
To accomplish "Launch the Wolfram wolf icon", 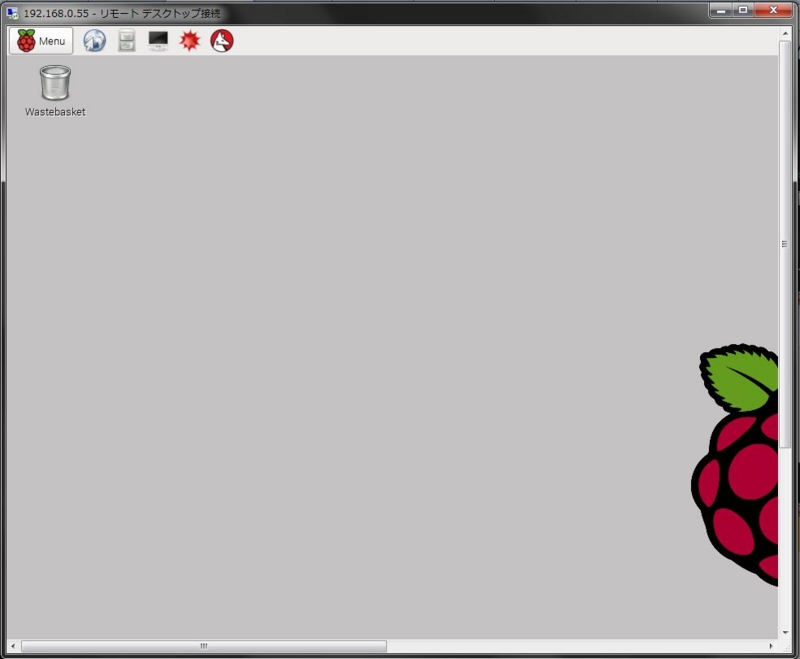I will [x=222, y=41].
